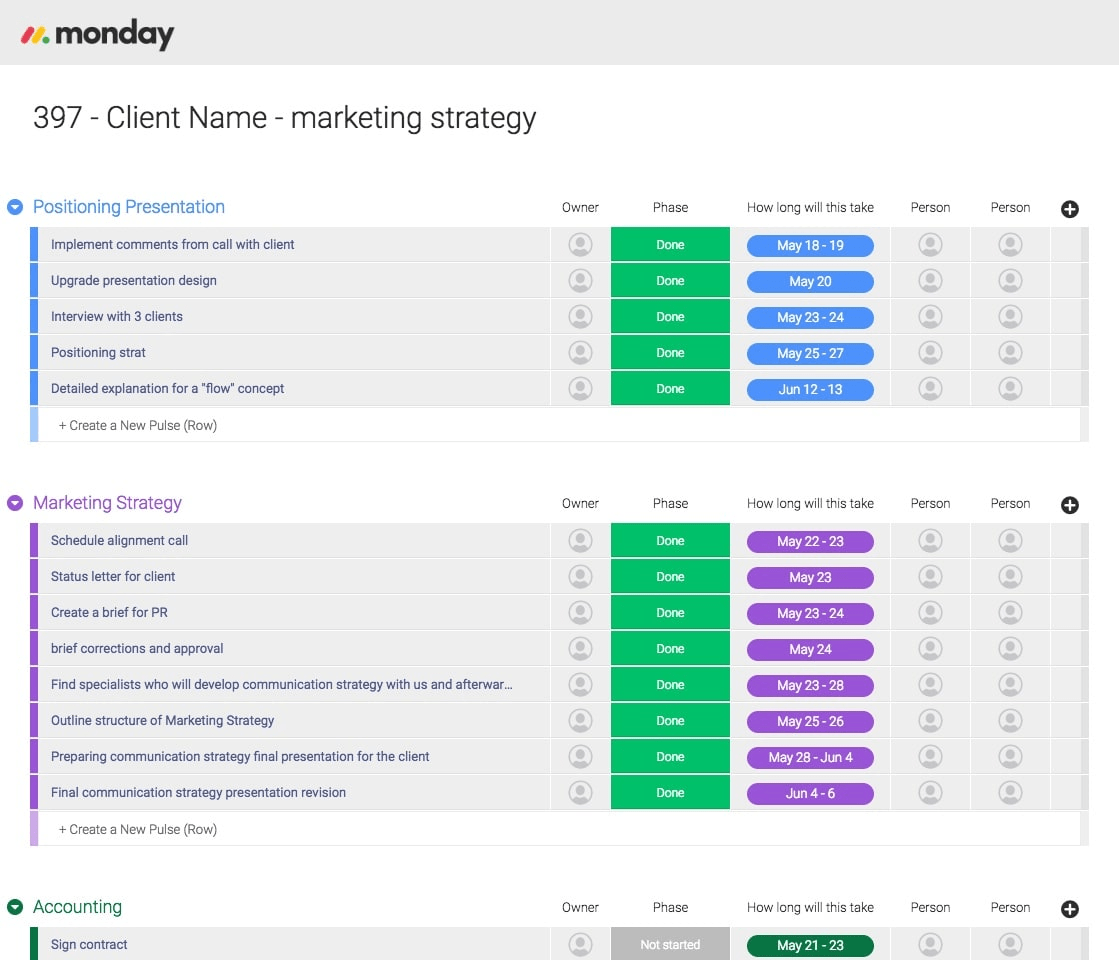Click the Positioning Presentation group title
The height and width of the screenshot is (960, 1119).
129,207
